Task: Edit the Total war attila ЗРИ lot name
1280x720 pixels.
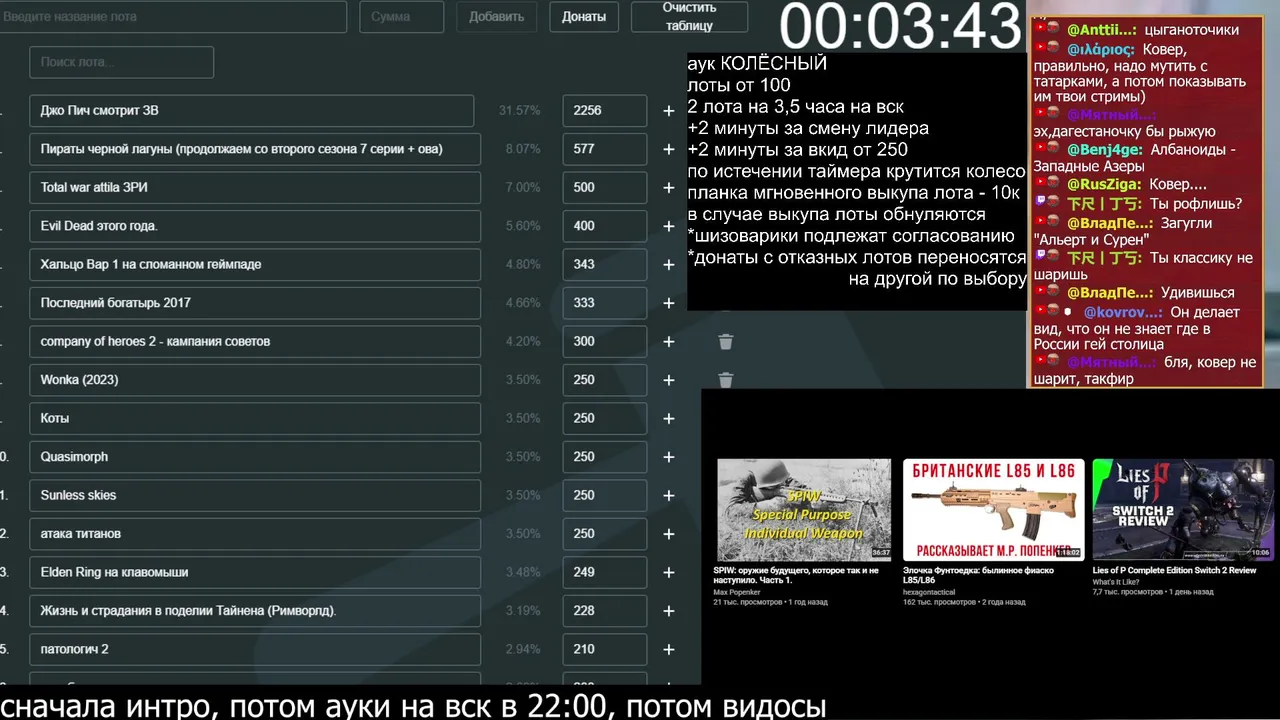Action: pos(254,188)
